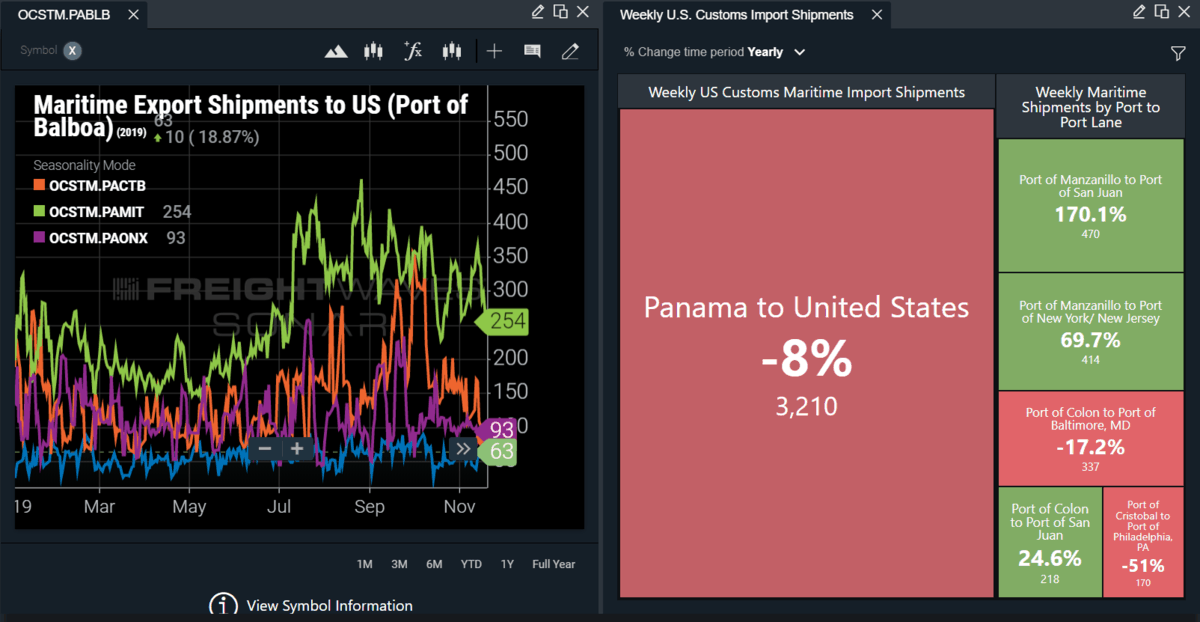Click the Panama to United States tile
Image resolution: width=1200 pixels, height=622 pixels.
806,353
